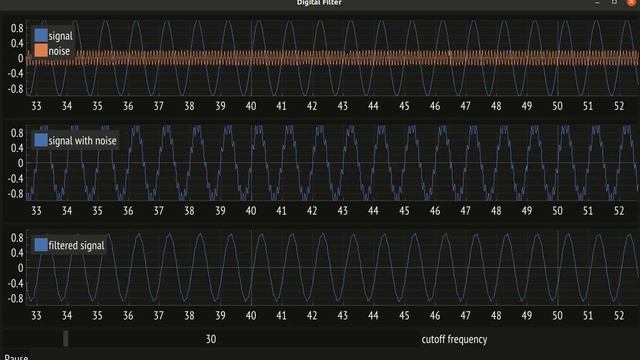Click the 'noise' legend label

click(59, 51)
